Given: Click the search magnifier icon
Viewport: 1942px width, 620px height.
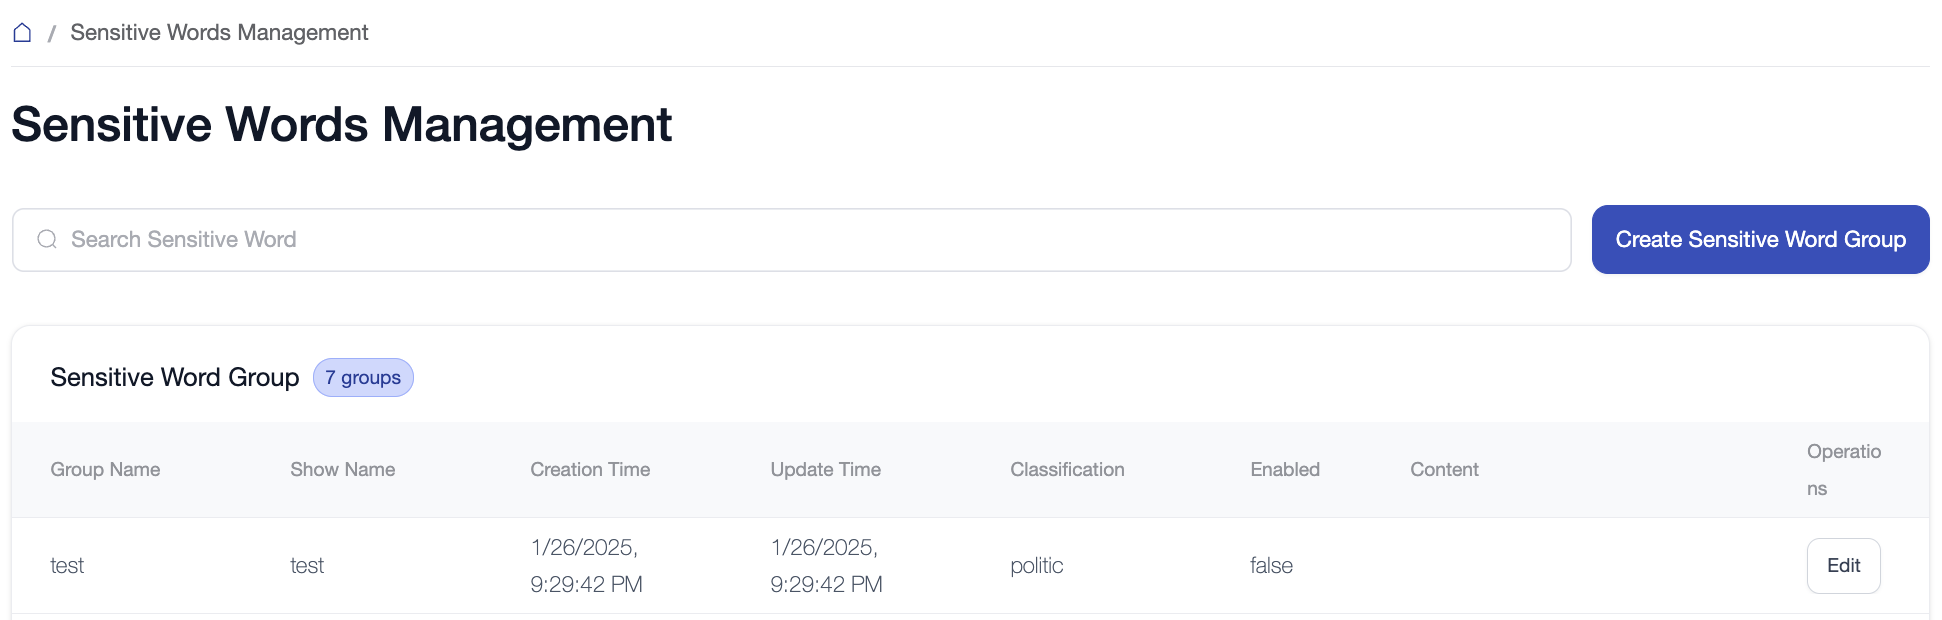Looking at the screenshot, I should tap(47, 240).
